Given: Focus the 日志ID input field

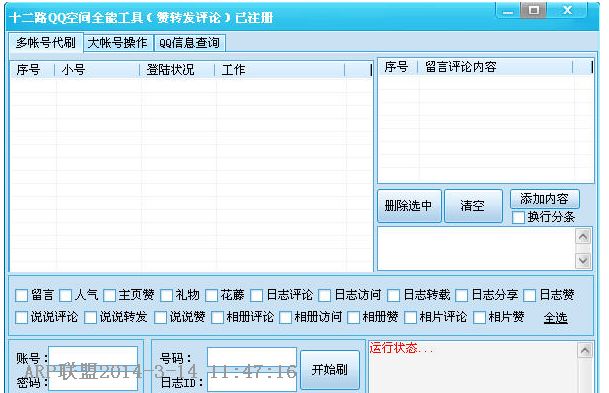Looking at the screenshot, I should [252, 382].
